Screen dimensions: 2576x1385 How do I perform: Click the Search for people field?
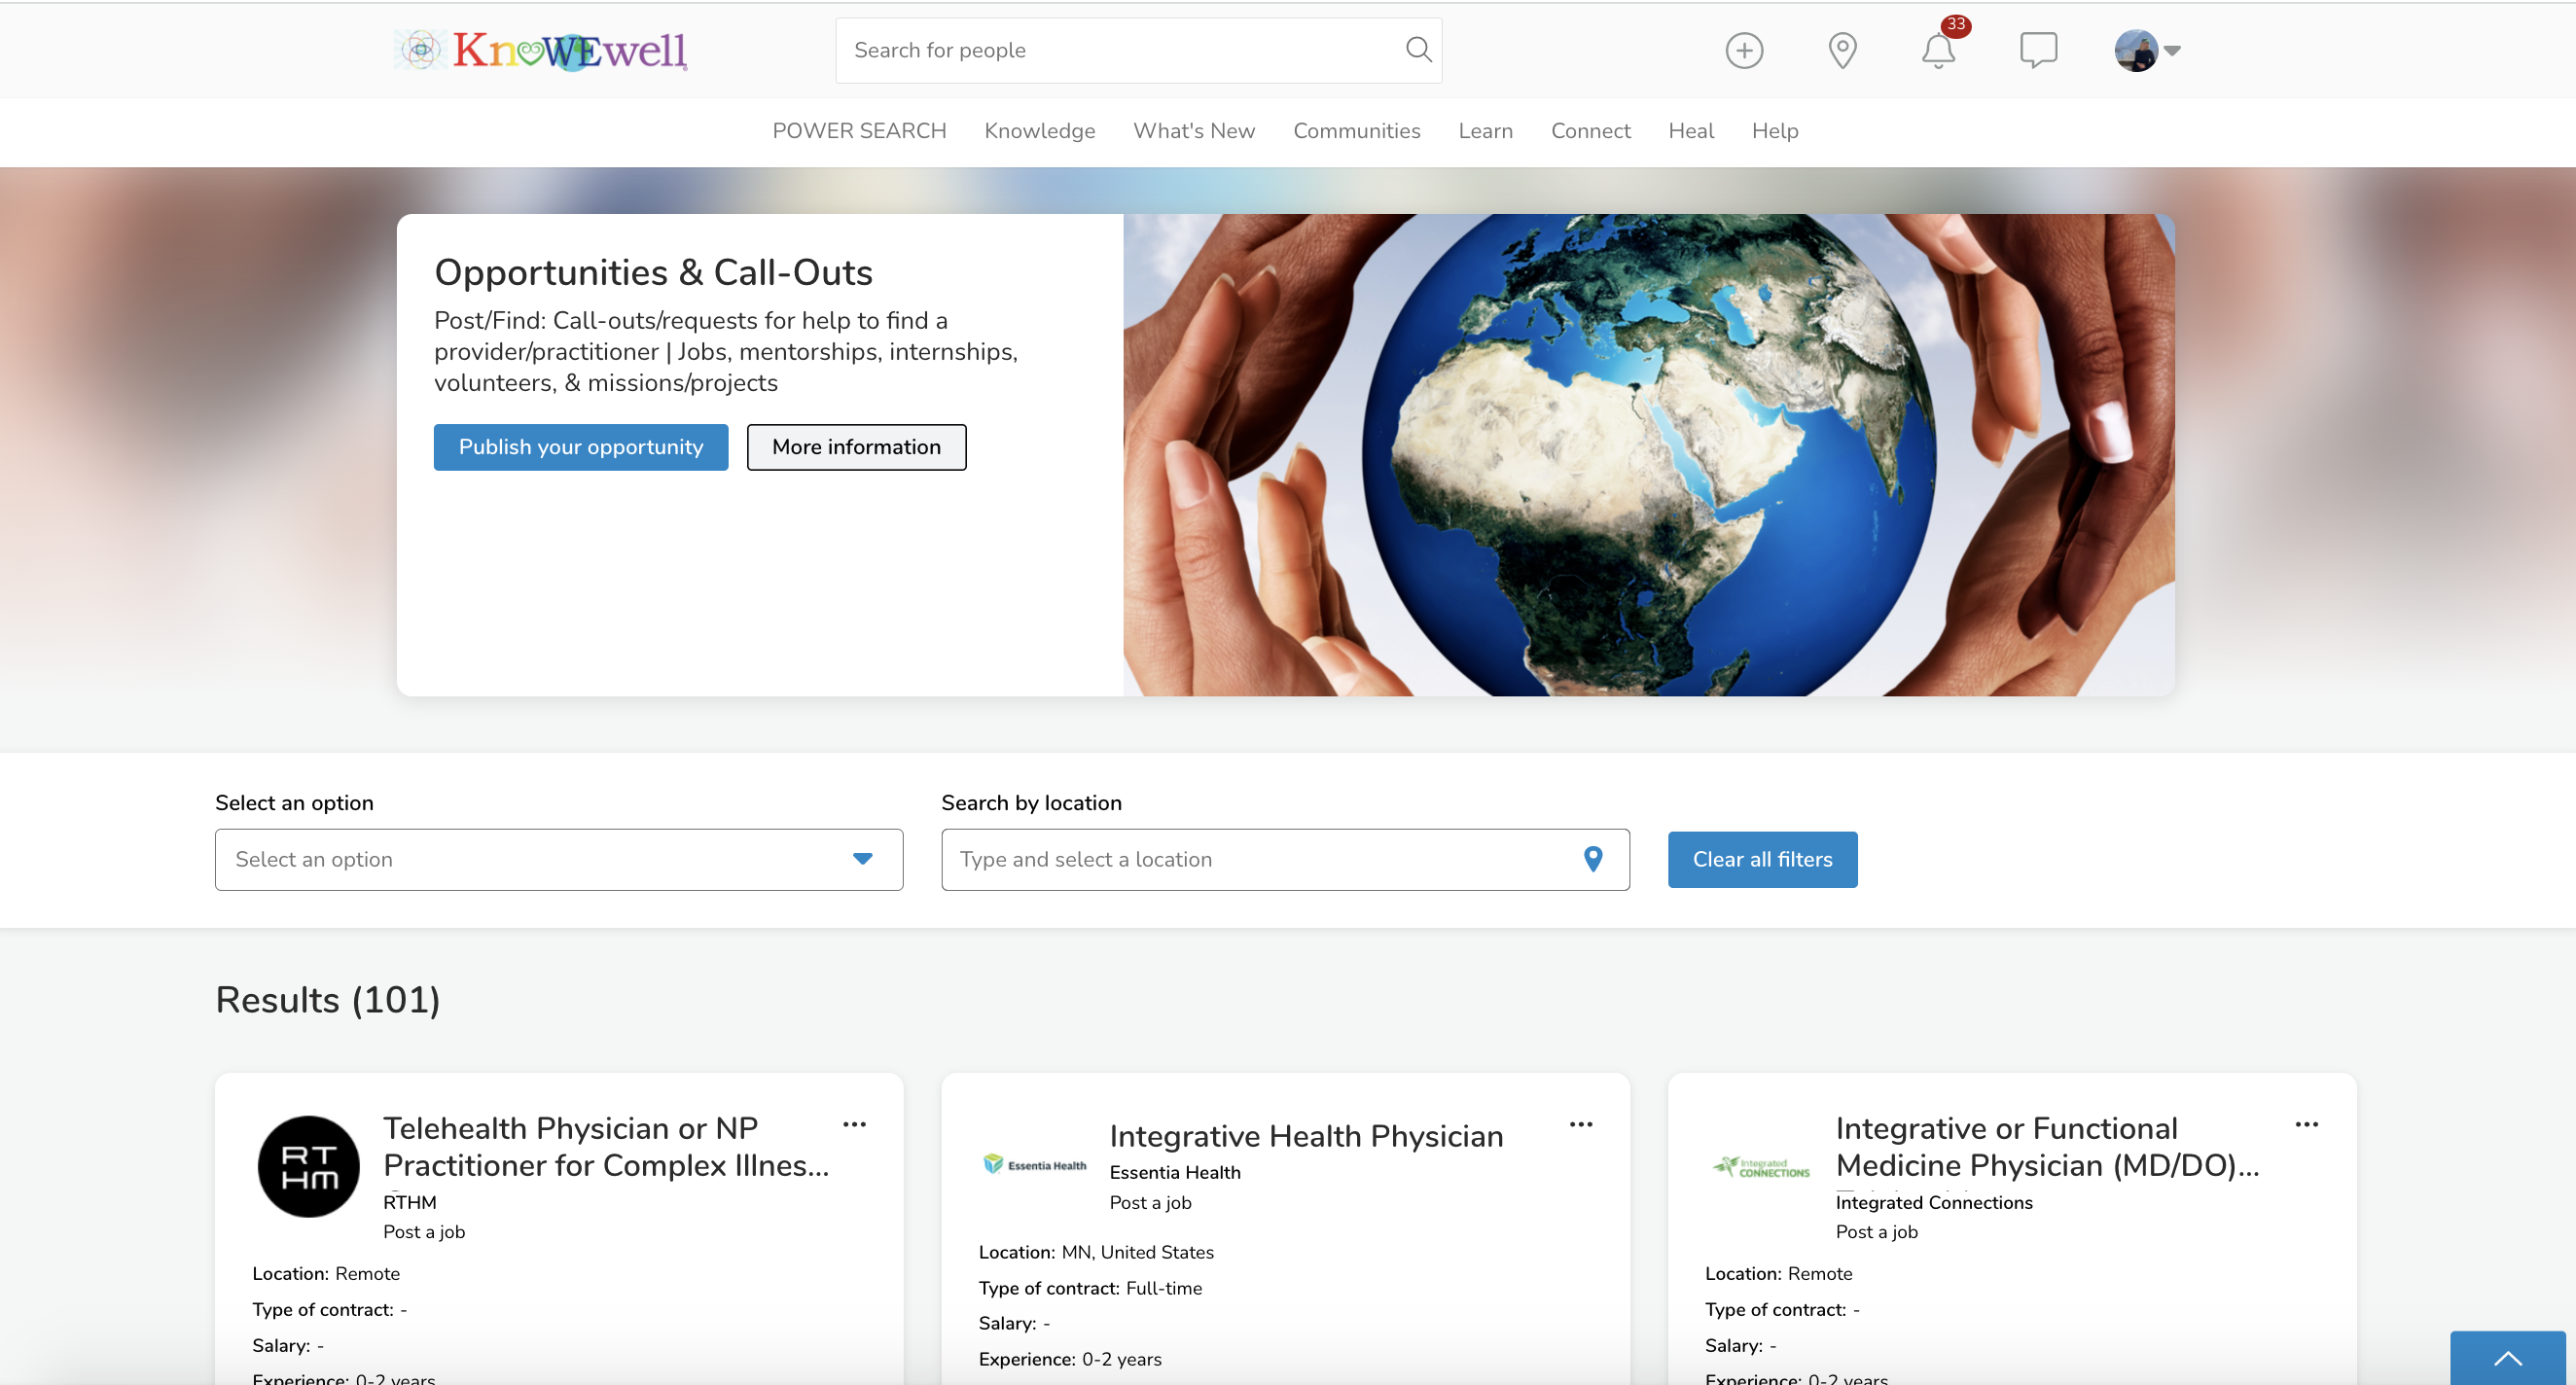(x=1138, y=50)
